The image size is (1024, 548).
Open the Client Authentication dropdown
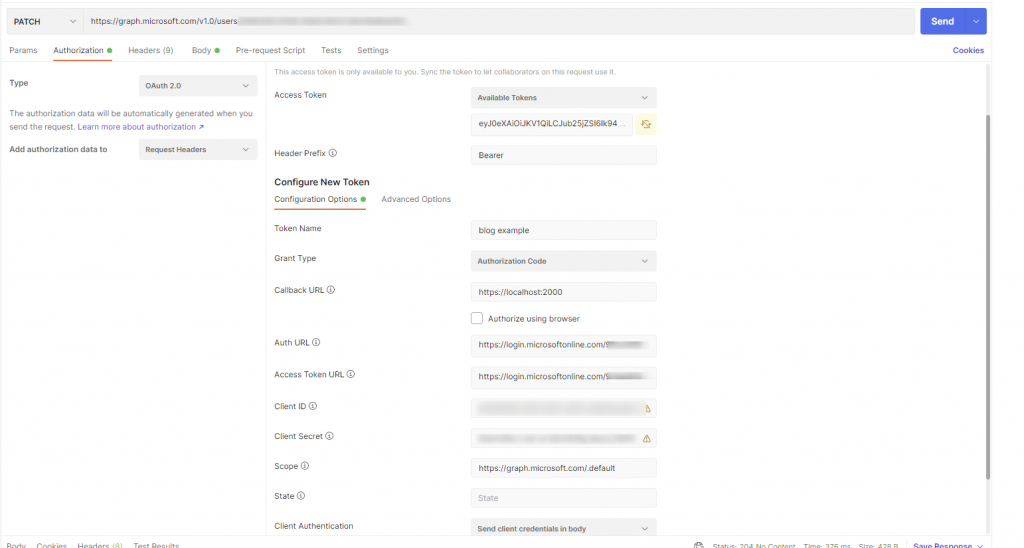[564, 528]
